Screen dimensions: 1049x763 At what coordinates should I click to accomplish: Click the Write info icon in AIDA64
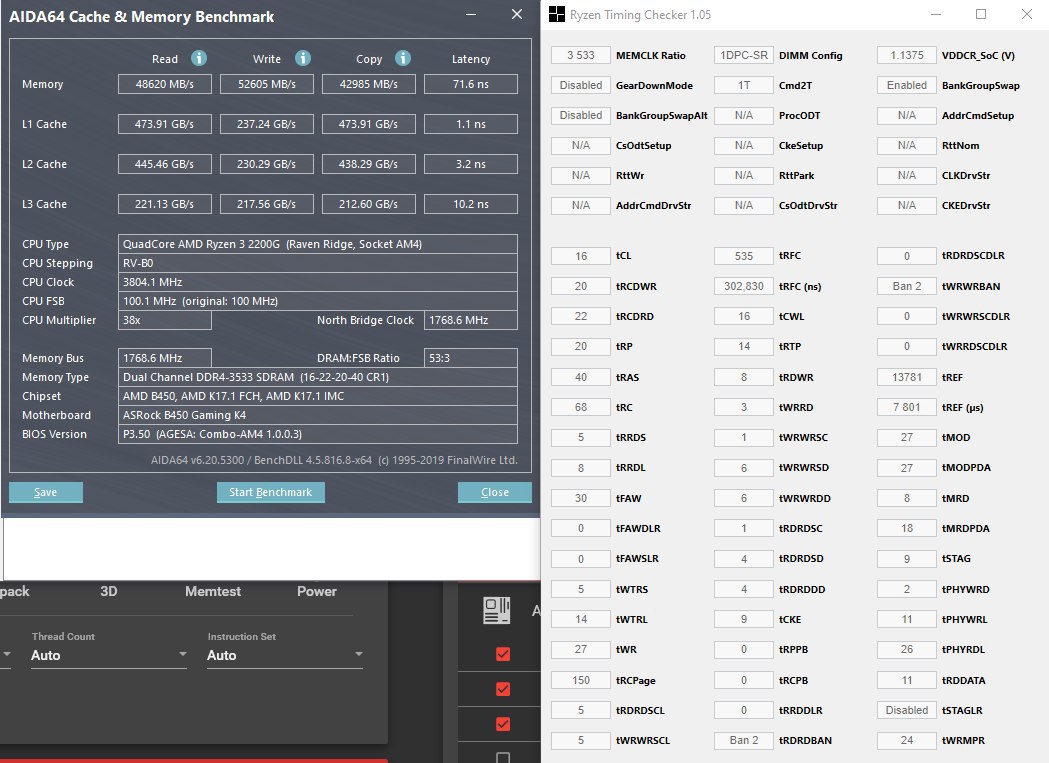coord(302,58)
